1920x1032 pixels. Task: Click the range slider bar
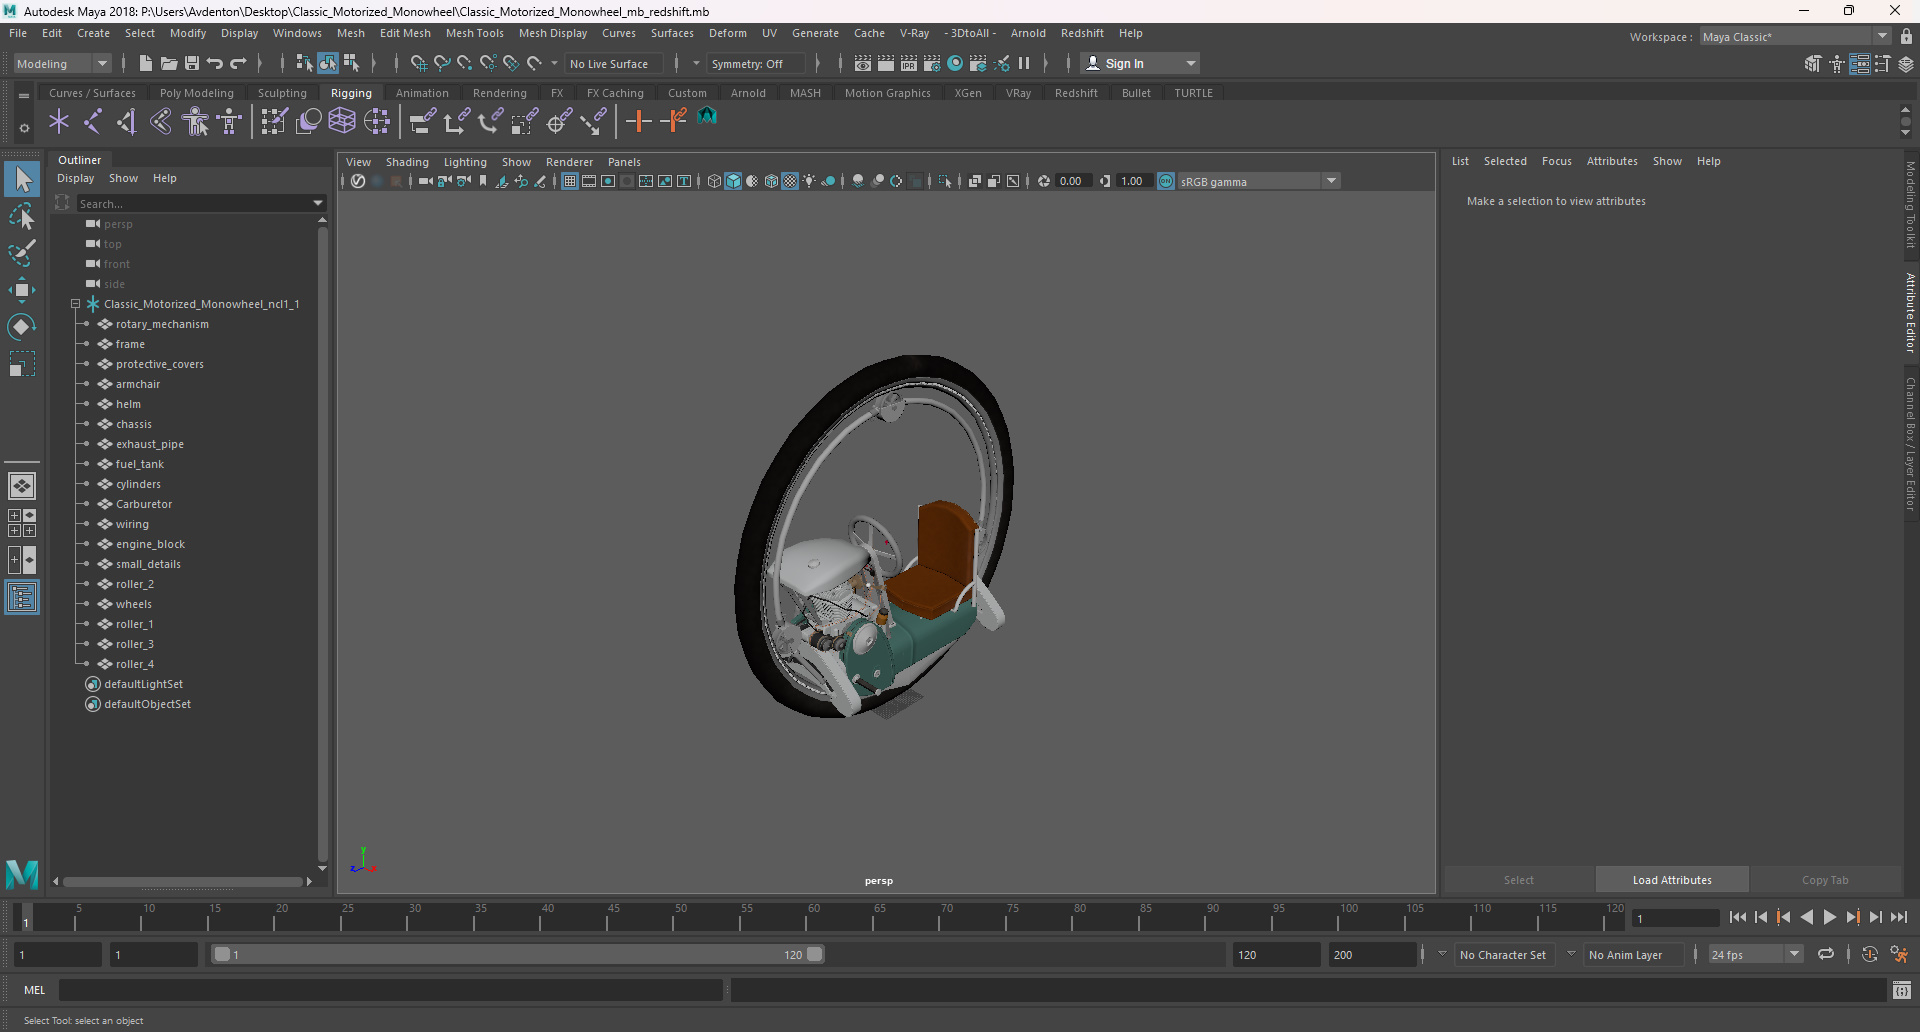click(x=518, y=954)
